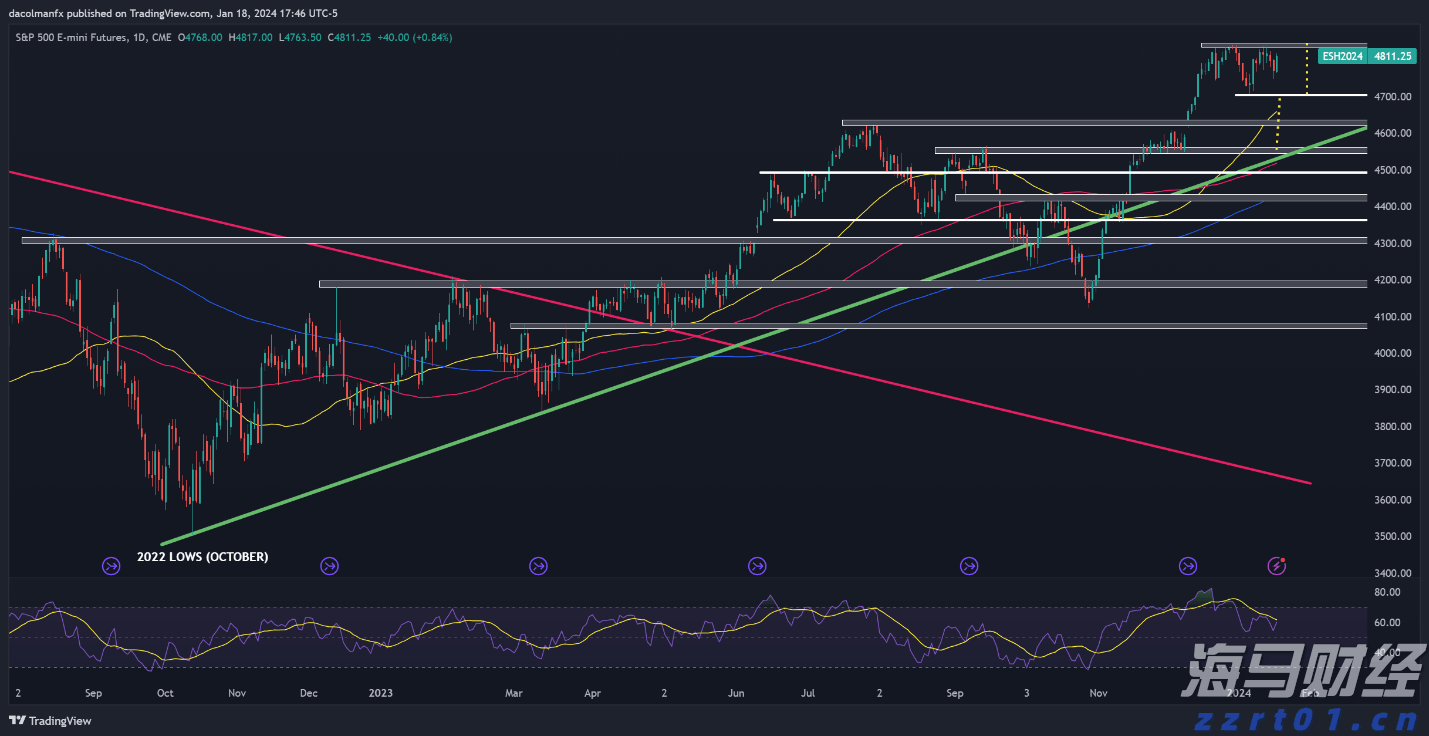Click the 2024 label on the time axis
The image size is (1429, 736).
pos(1238,692)
